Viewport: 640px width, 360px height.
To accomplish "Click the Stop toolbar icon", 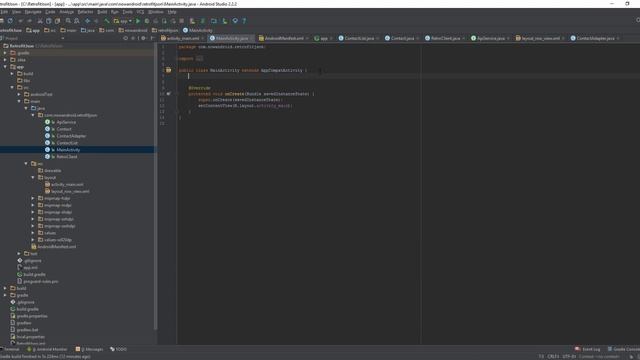I will 182,21.
